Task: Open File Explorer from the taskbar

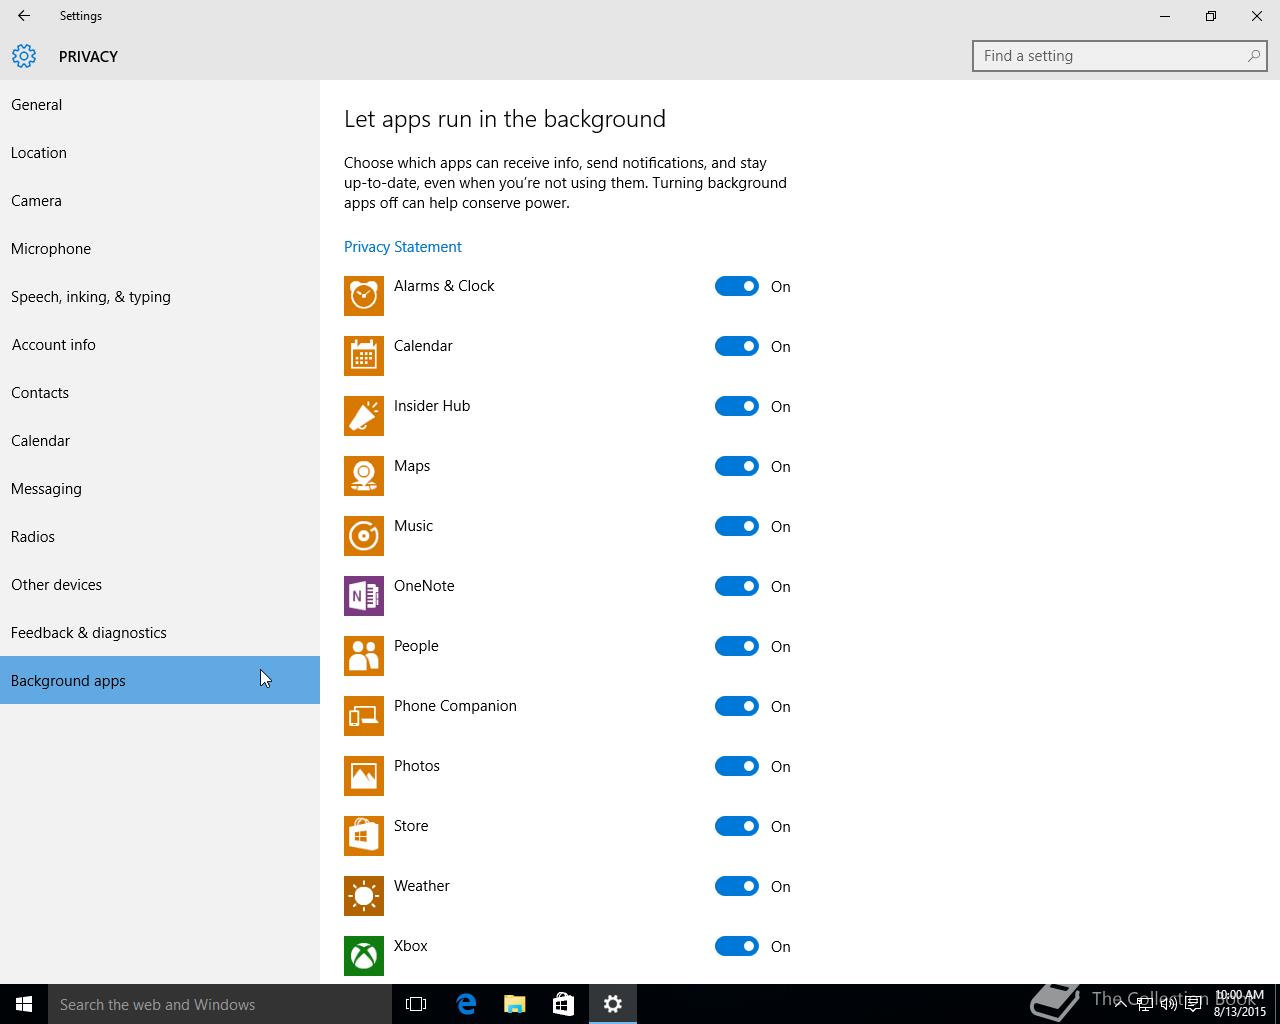Action: coord(515,1004)
